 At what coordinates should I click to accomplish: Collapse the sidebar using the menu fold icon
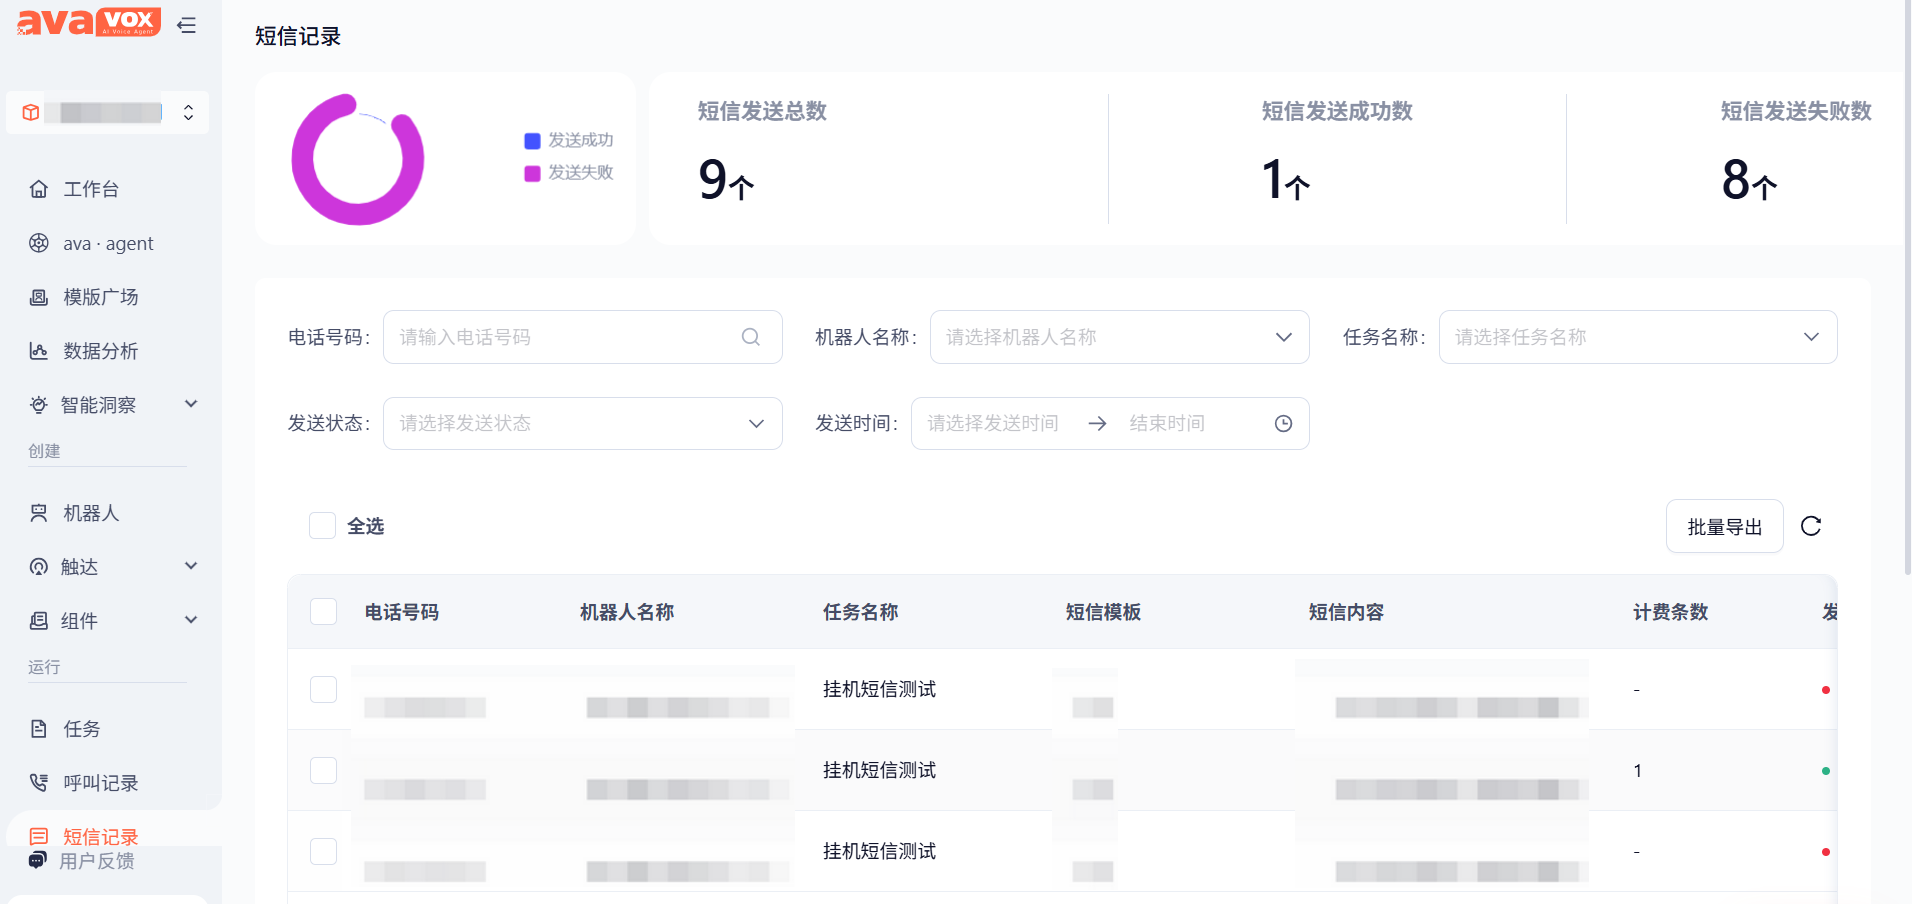186,25
